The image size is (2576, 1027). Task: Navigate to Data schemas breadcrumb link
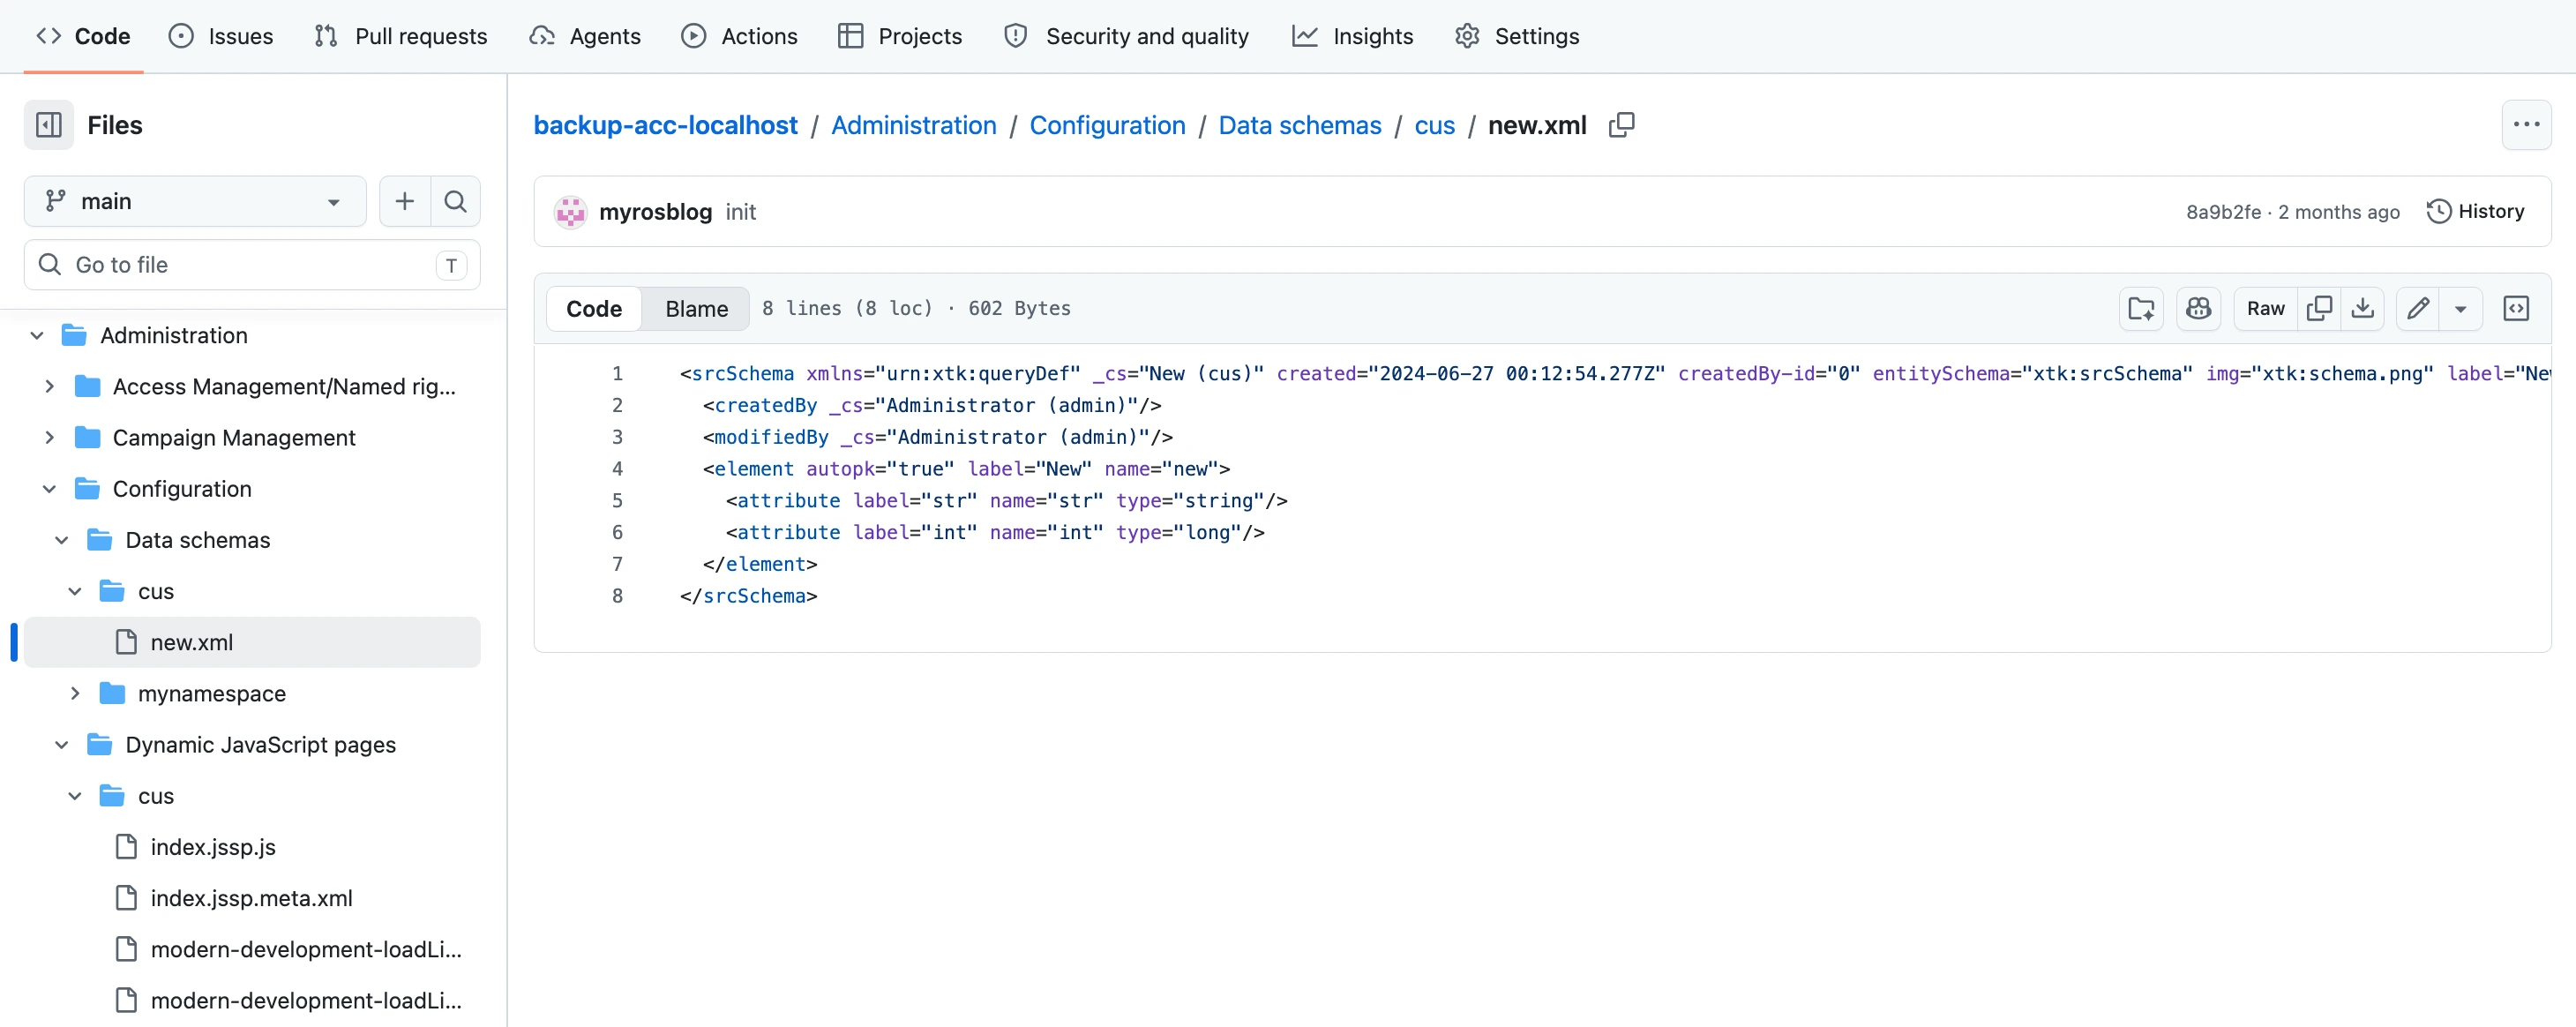click(x=1299, y=125)
